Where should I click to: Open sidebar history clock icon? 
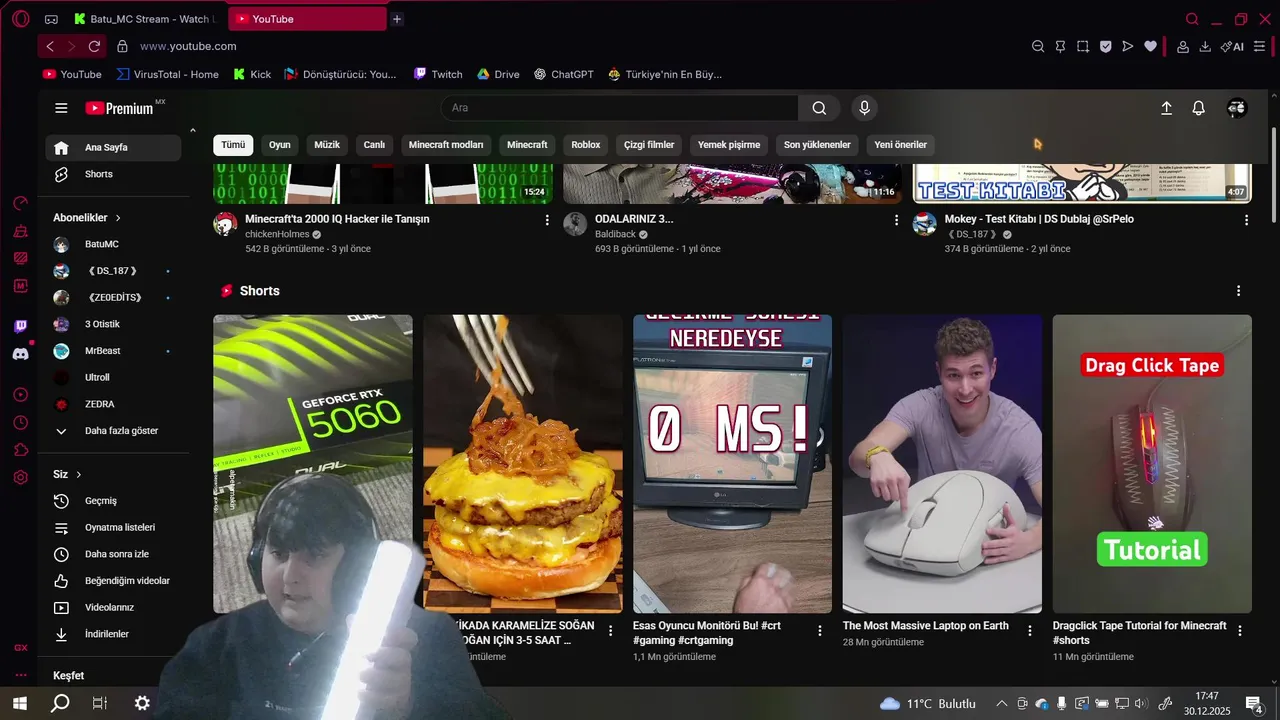pyautogui.click(x=21, y=423)
